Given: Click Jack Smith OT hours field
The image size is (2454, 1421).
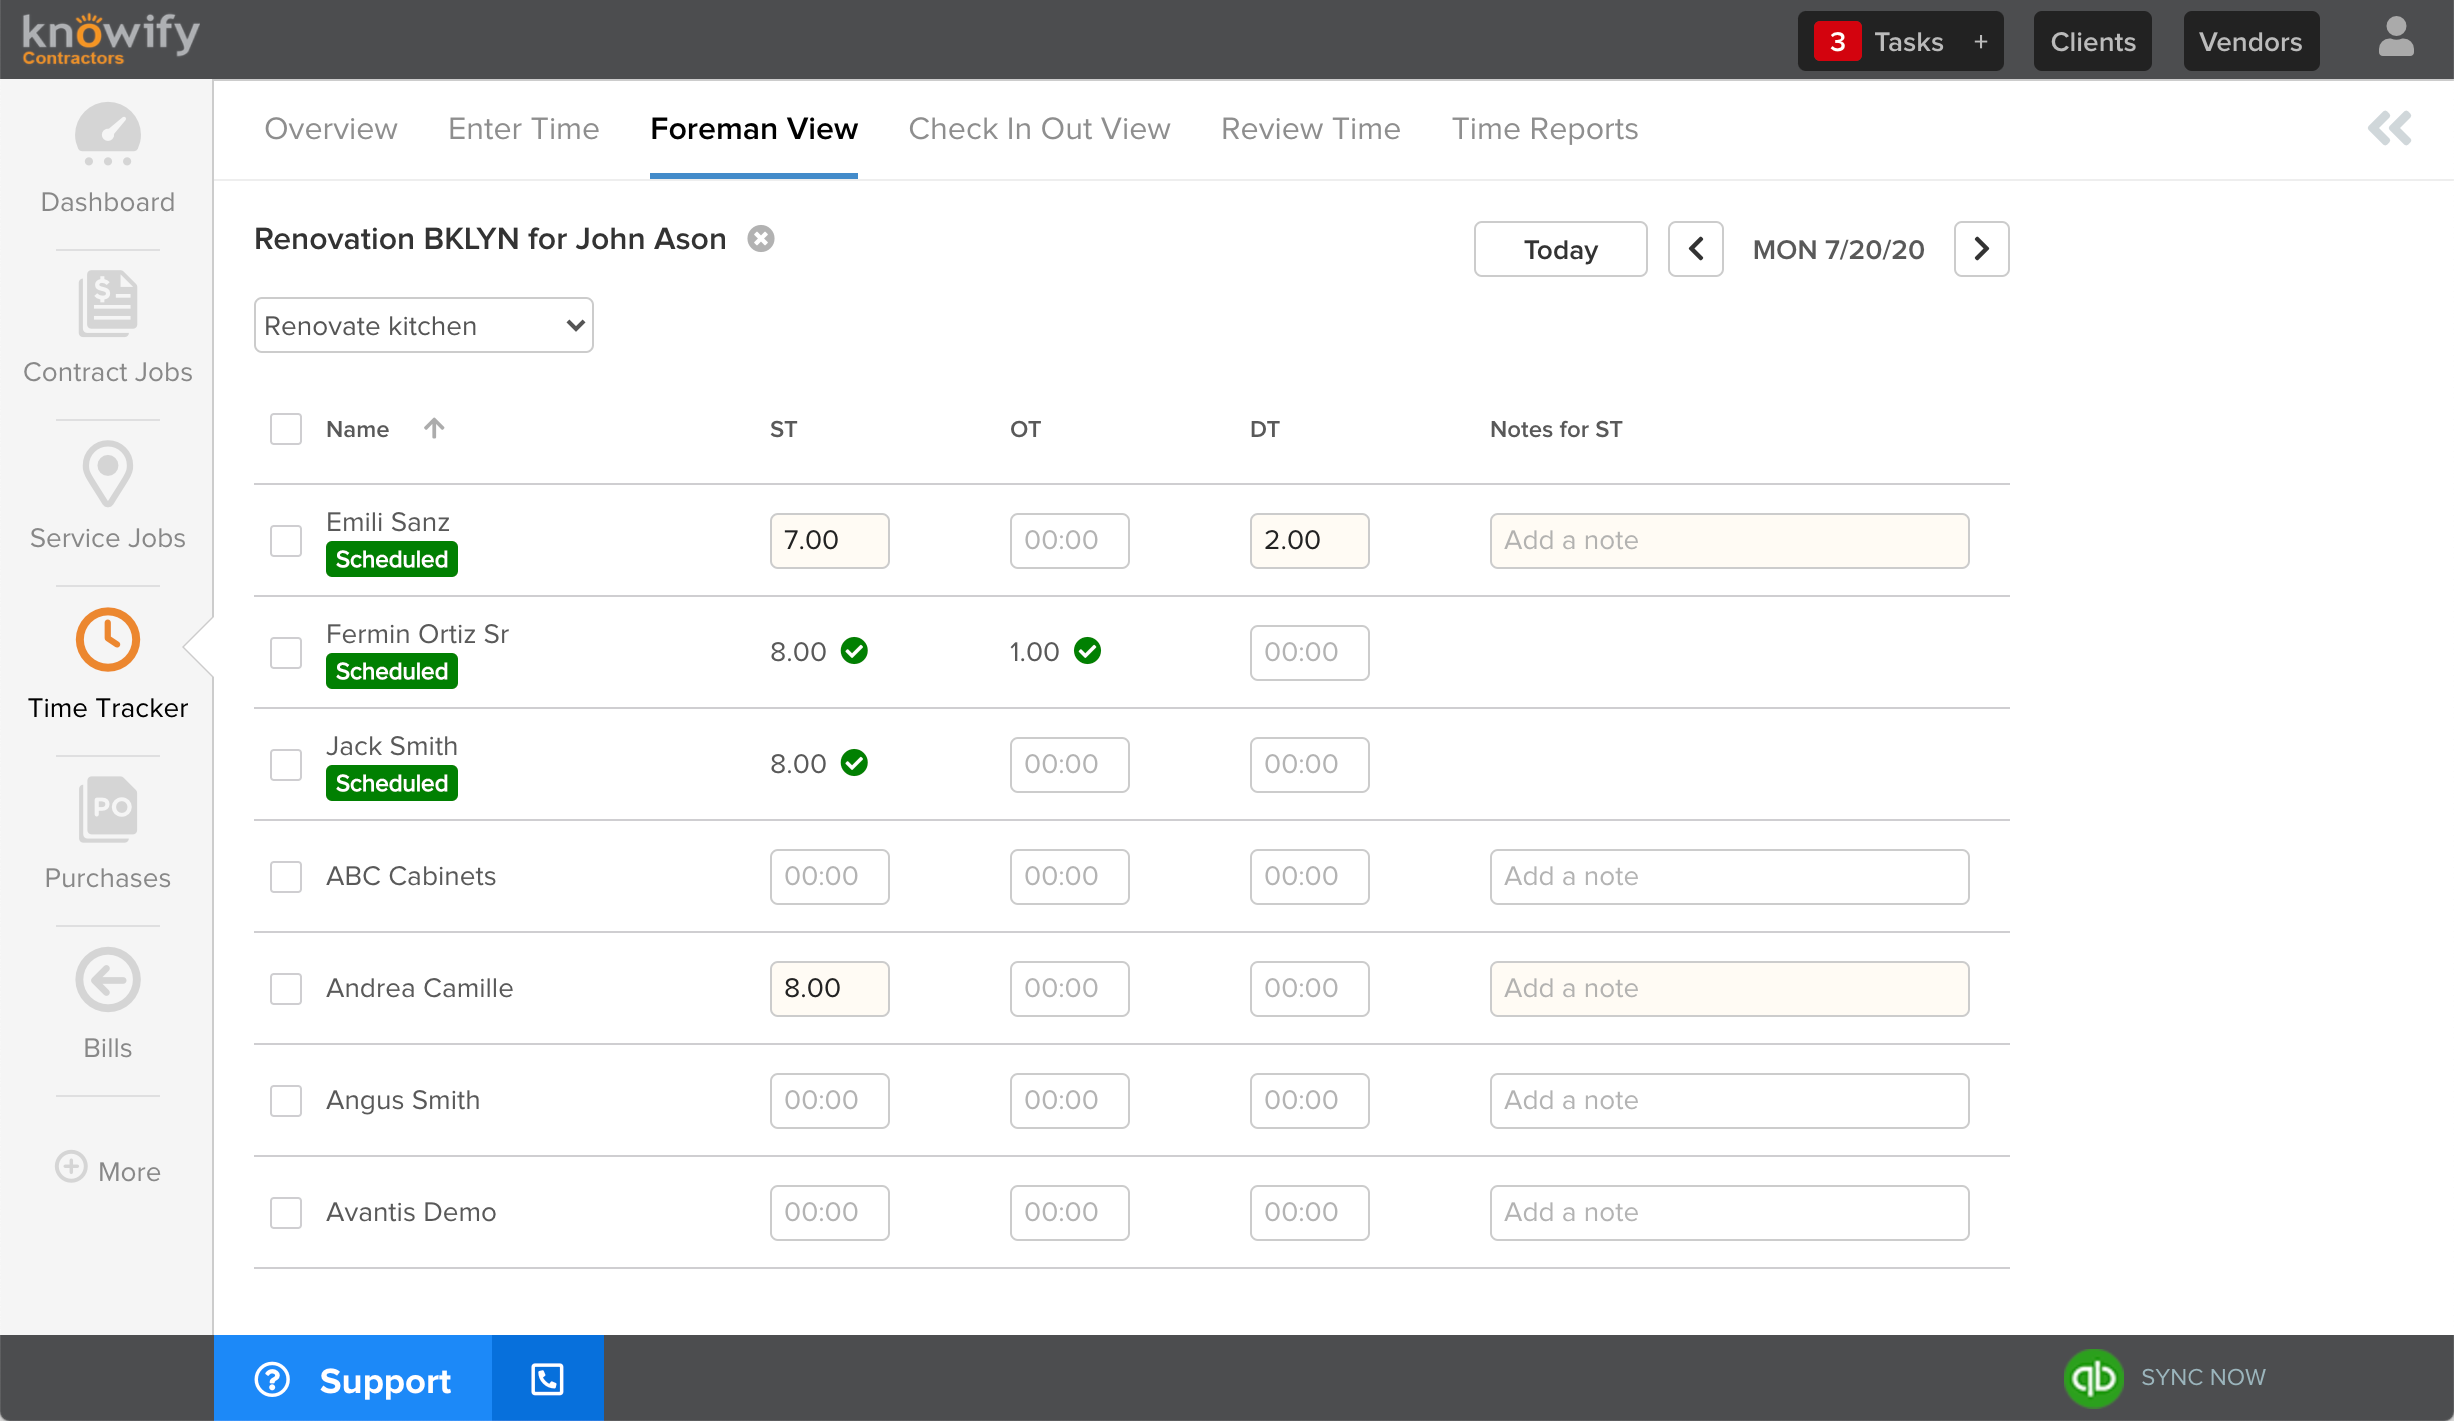Looking at the screenshot, I should pos(1070,765).
